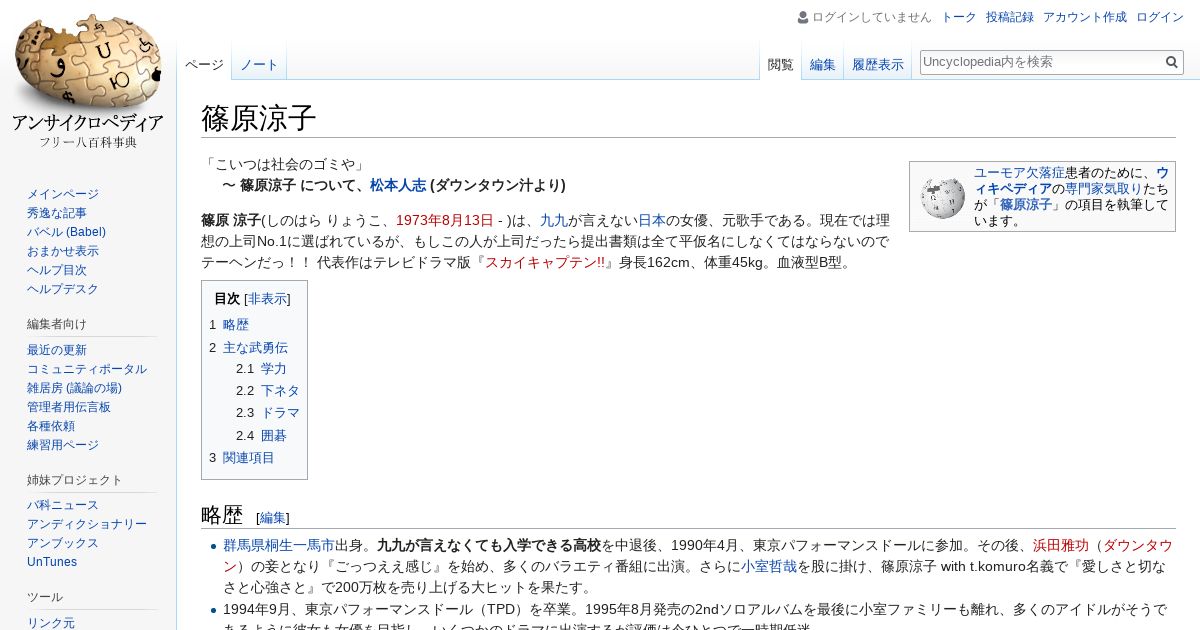Screen dimensions: 1200x630
Task: Click the search magnifier icon
Action: coord(1172,62)
